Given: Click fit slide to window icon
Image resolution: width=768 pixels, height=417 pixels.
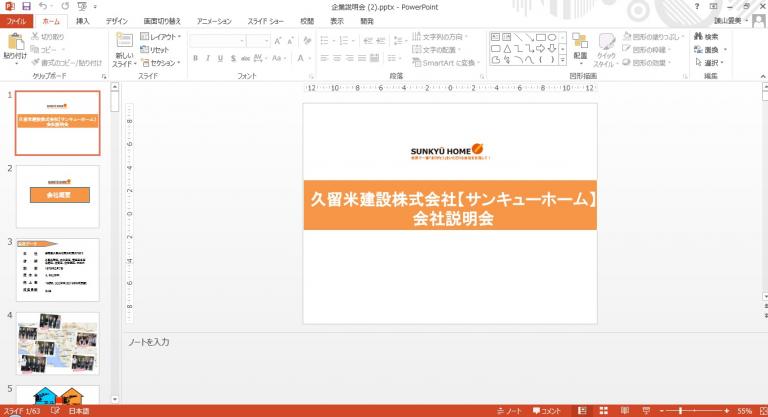Looking at the screenshot, I should 763,411.
